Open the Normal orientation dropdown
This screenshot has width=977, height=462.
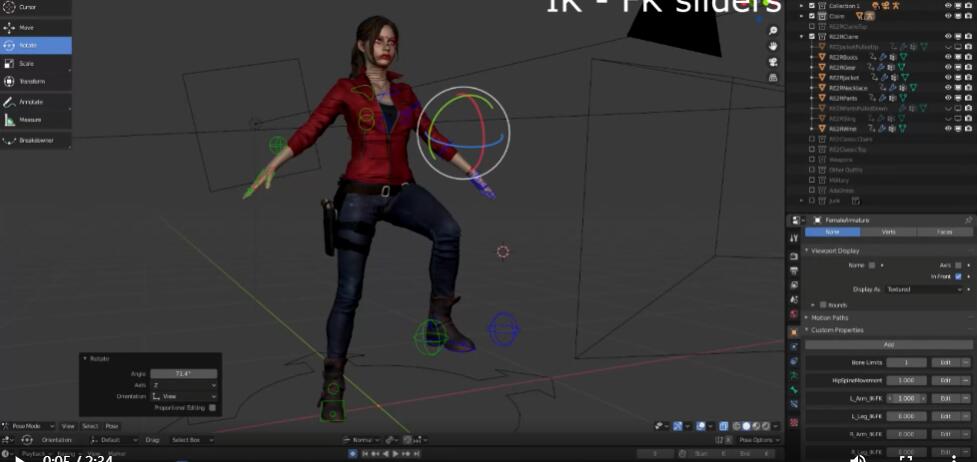361,440
